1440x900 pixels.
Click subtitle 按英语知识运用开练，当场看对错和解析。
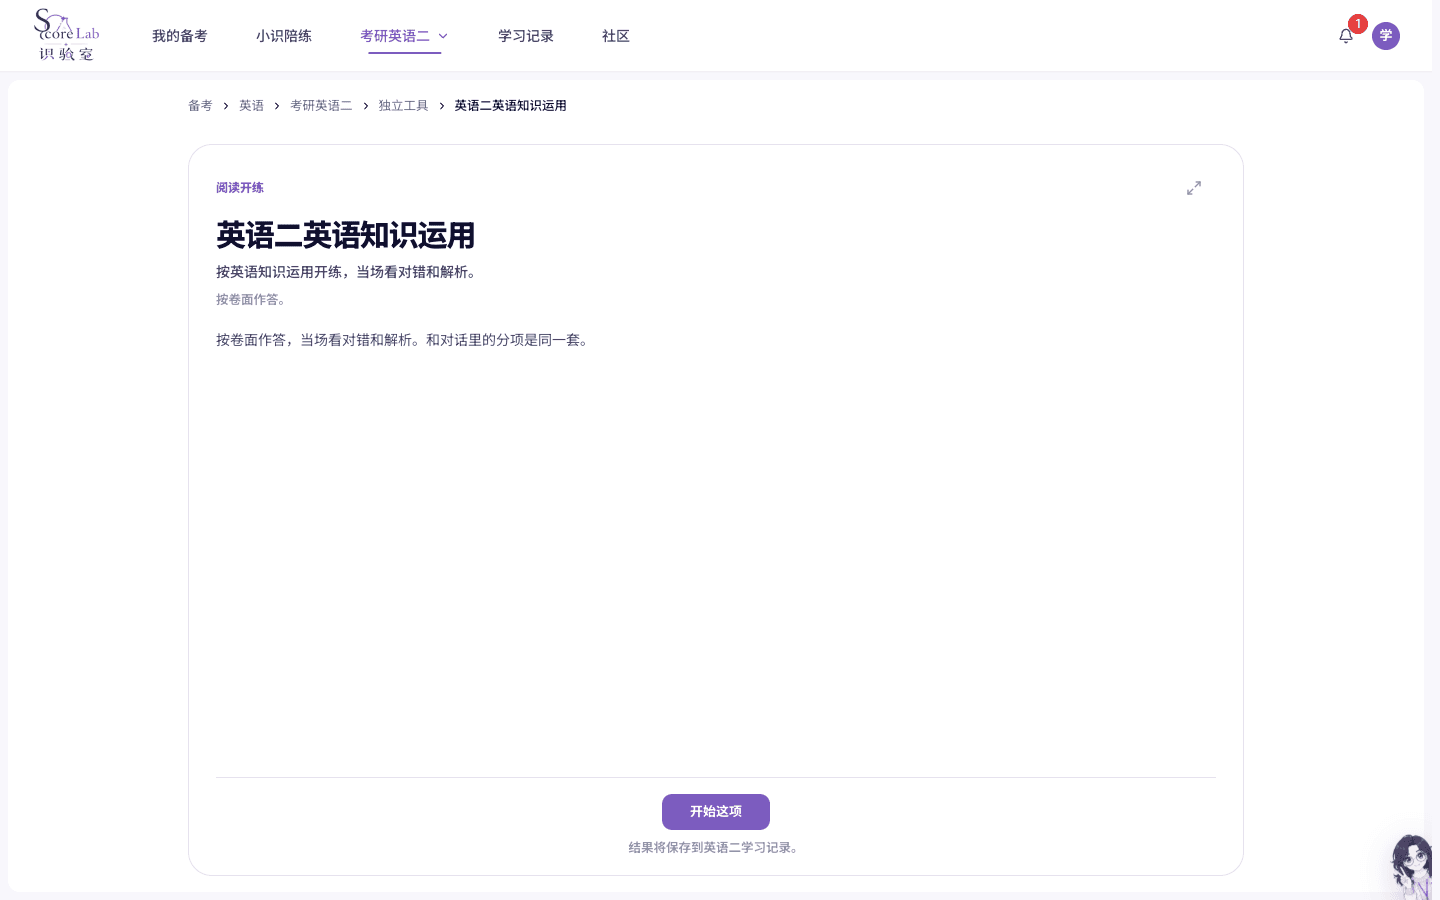[x=349, y=272]
